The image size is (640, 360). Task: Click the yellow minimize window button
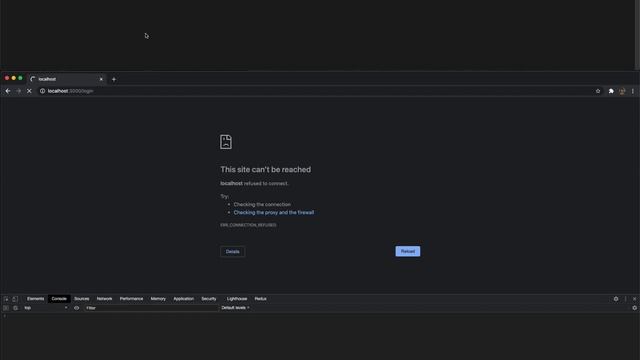point(13,78)
